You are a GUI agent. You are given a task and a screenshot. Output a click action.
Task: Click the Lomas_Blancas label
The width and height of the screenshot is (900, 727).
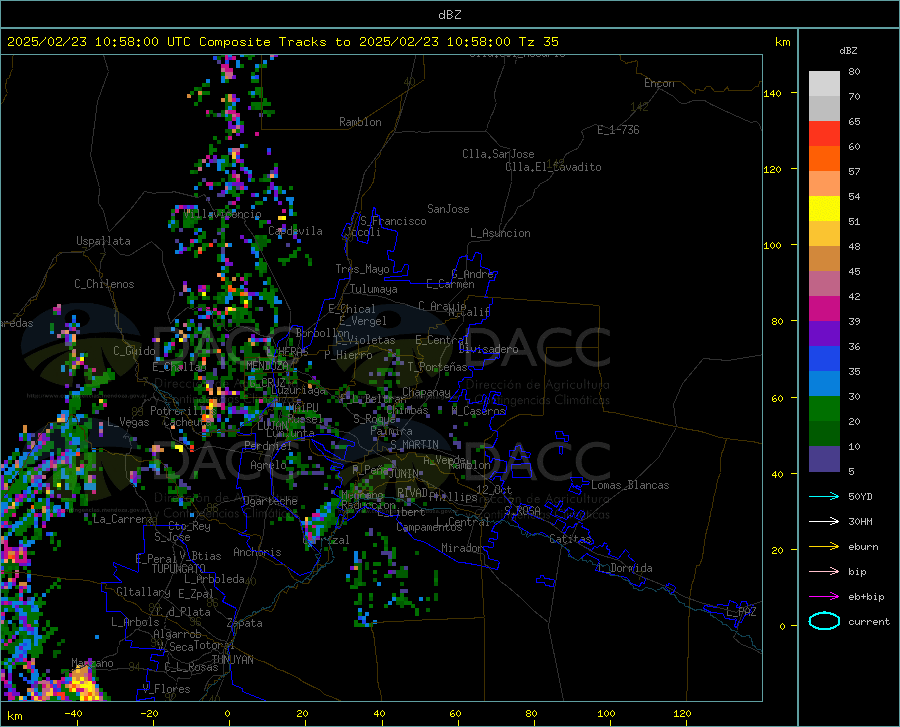click(x=630, y=485)
